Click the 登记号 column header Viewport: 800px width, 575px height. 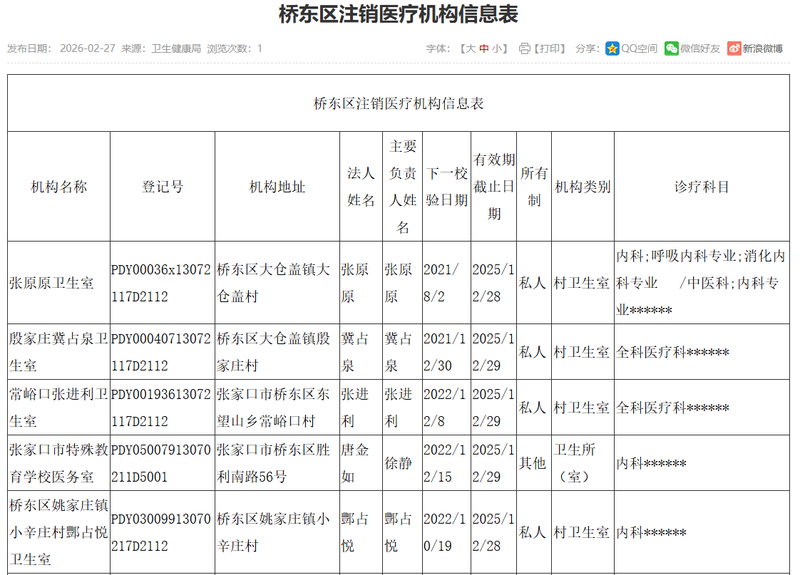[162, 187]
